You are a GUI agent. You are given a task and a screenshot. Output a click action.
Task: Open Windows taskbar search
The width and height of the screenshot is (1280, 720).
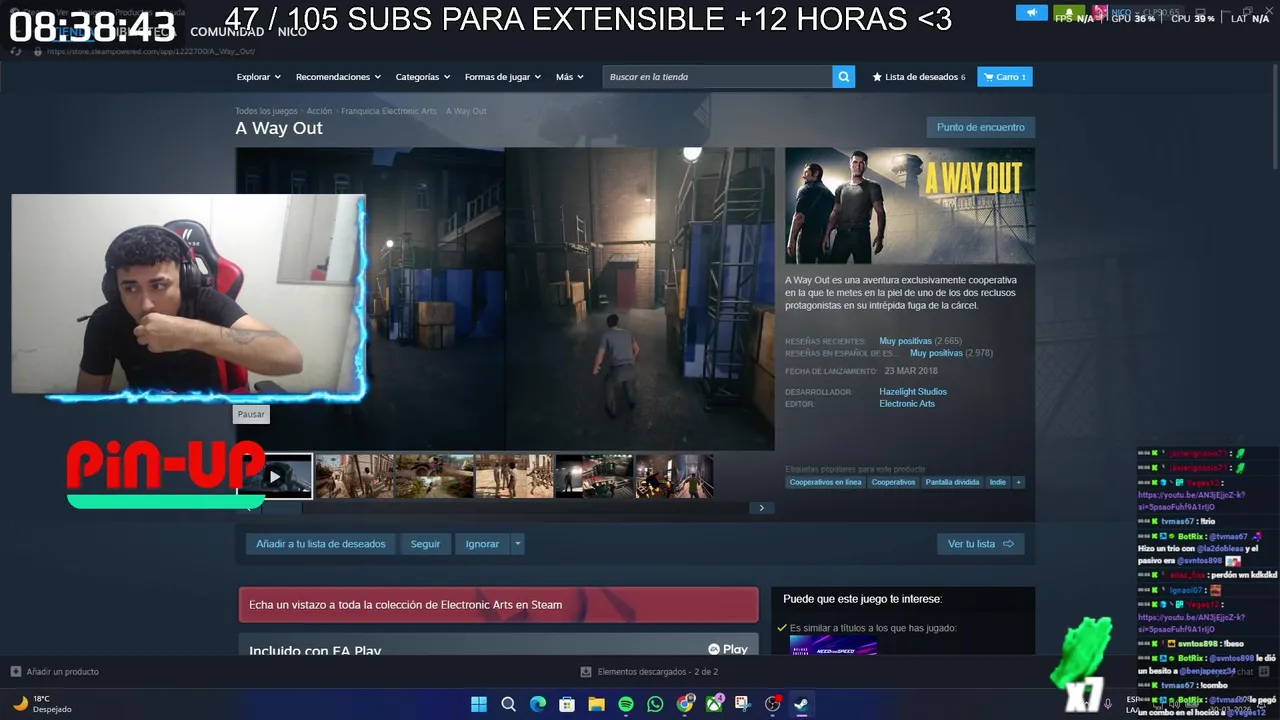coord(508,704)
